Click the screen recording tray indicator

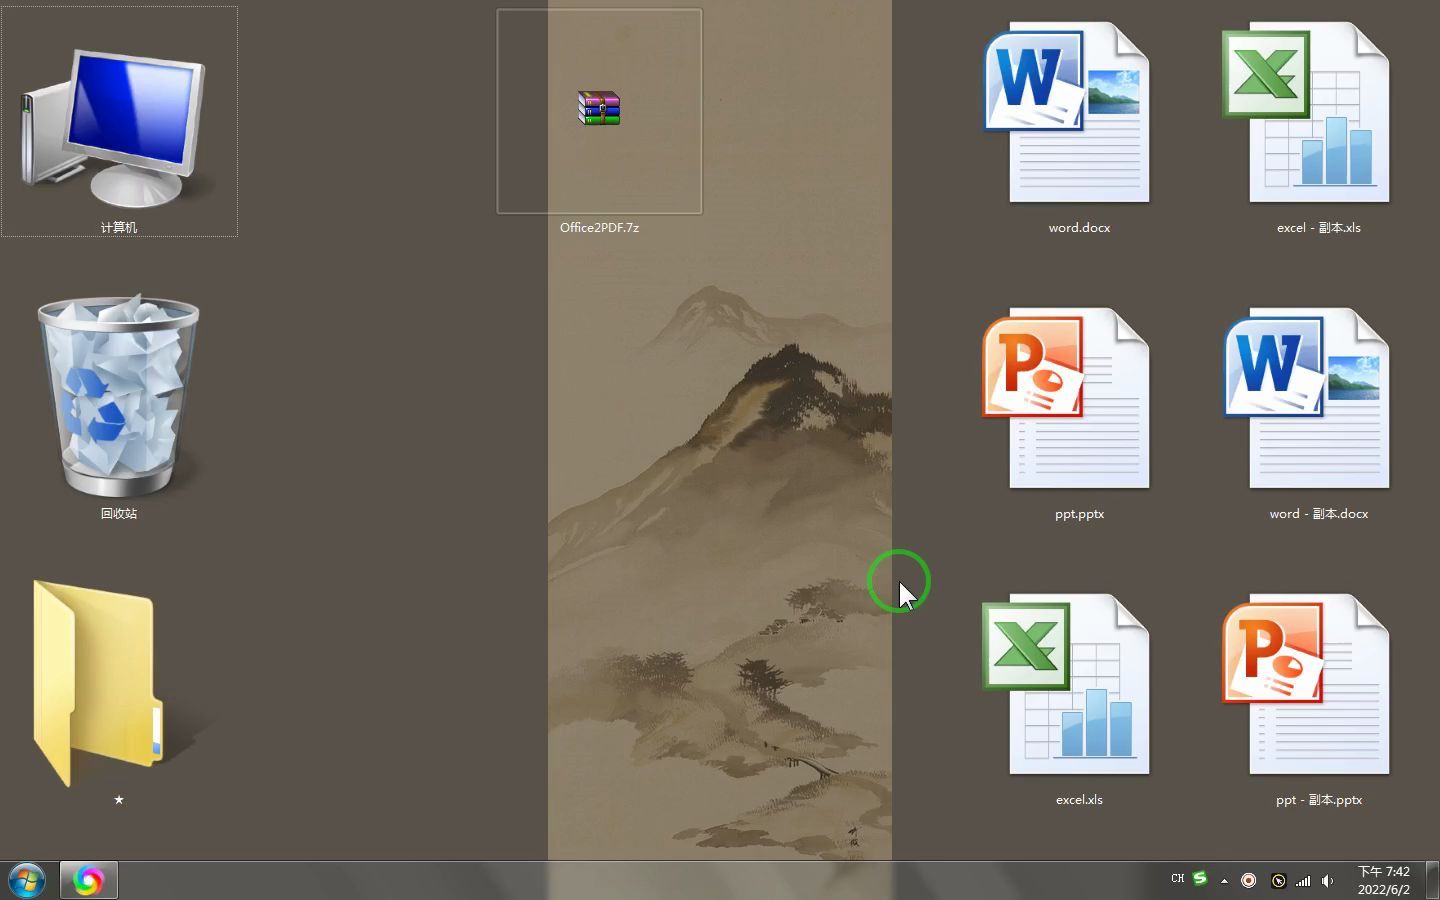(1248, 880)
